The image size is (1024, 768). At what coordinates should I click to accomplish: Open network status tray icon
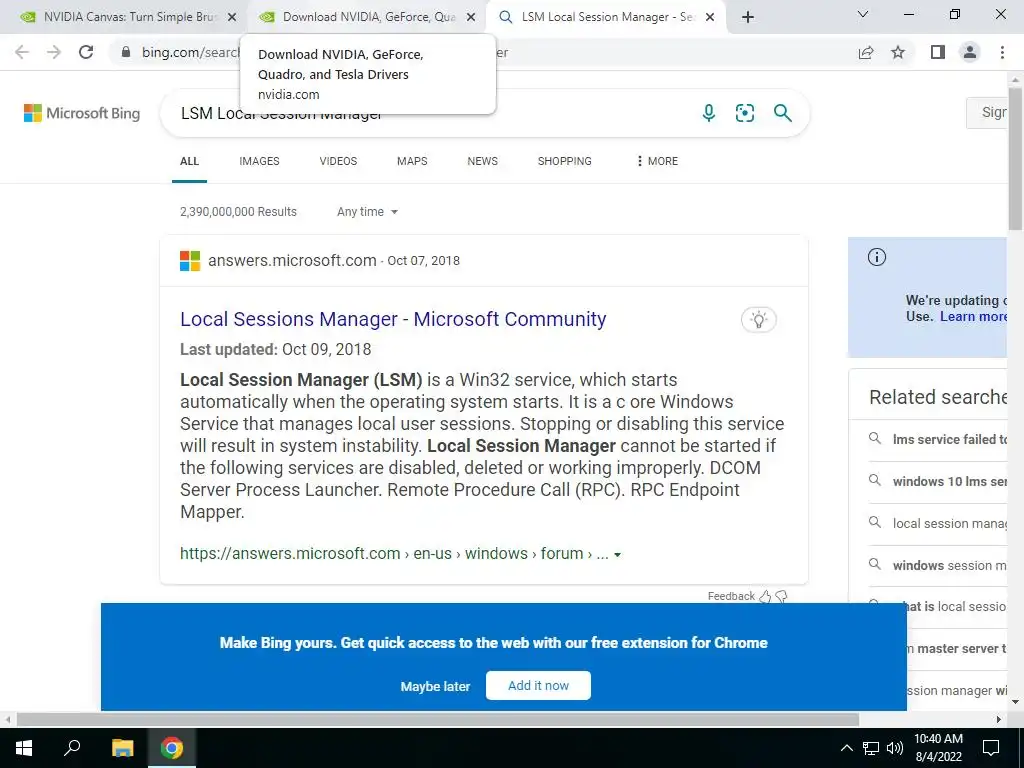point(871,748)
